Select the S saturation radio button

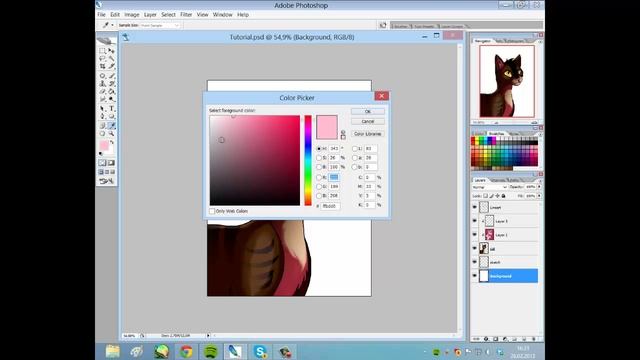[x=319, y=158]
